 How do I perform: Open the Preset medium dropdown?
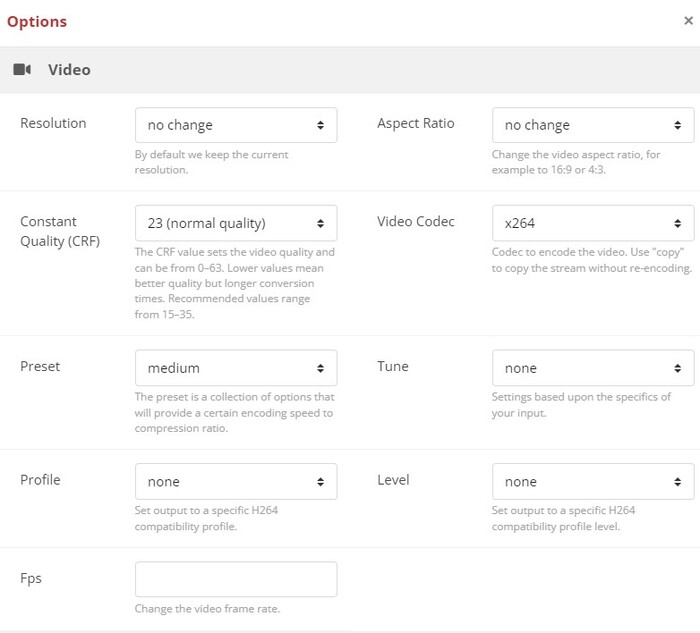click(x=236, y=368)
